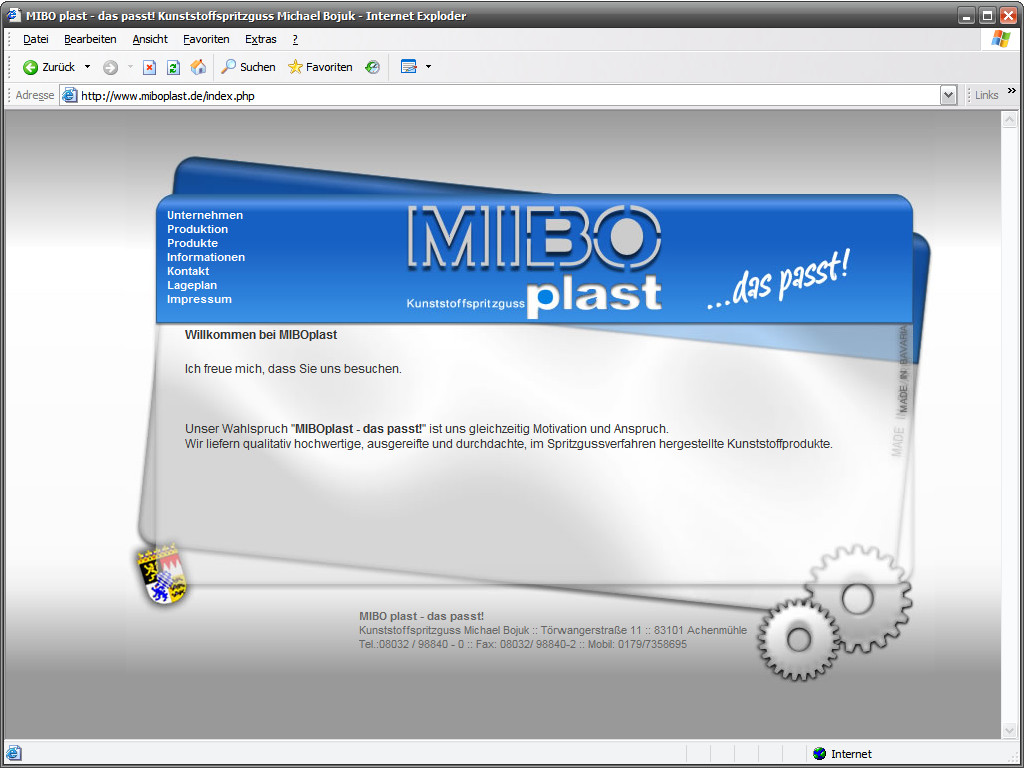Click the '...das passt!' slogan text
This screenshot has width=1024, height=768.
tap(778, 280)
